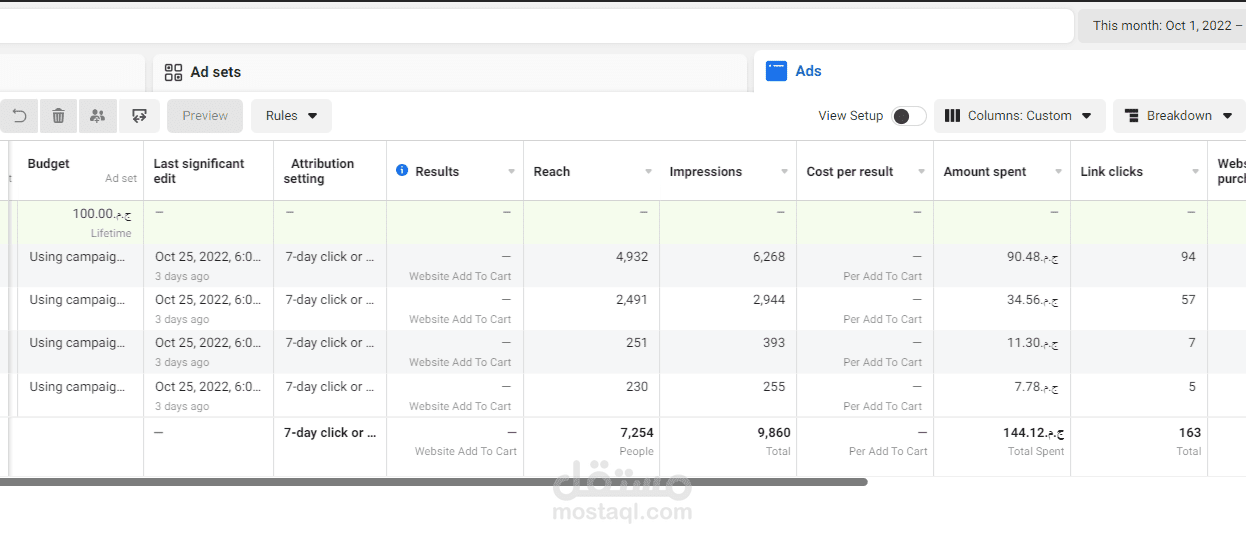
Task: Sort by the Budget column header
Action: pos(48,164)
